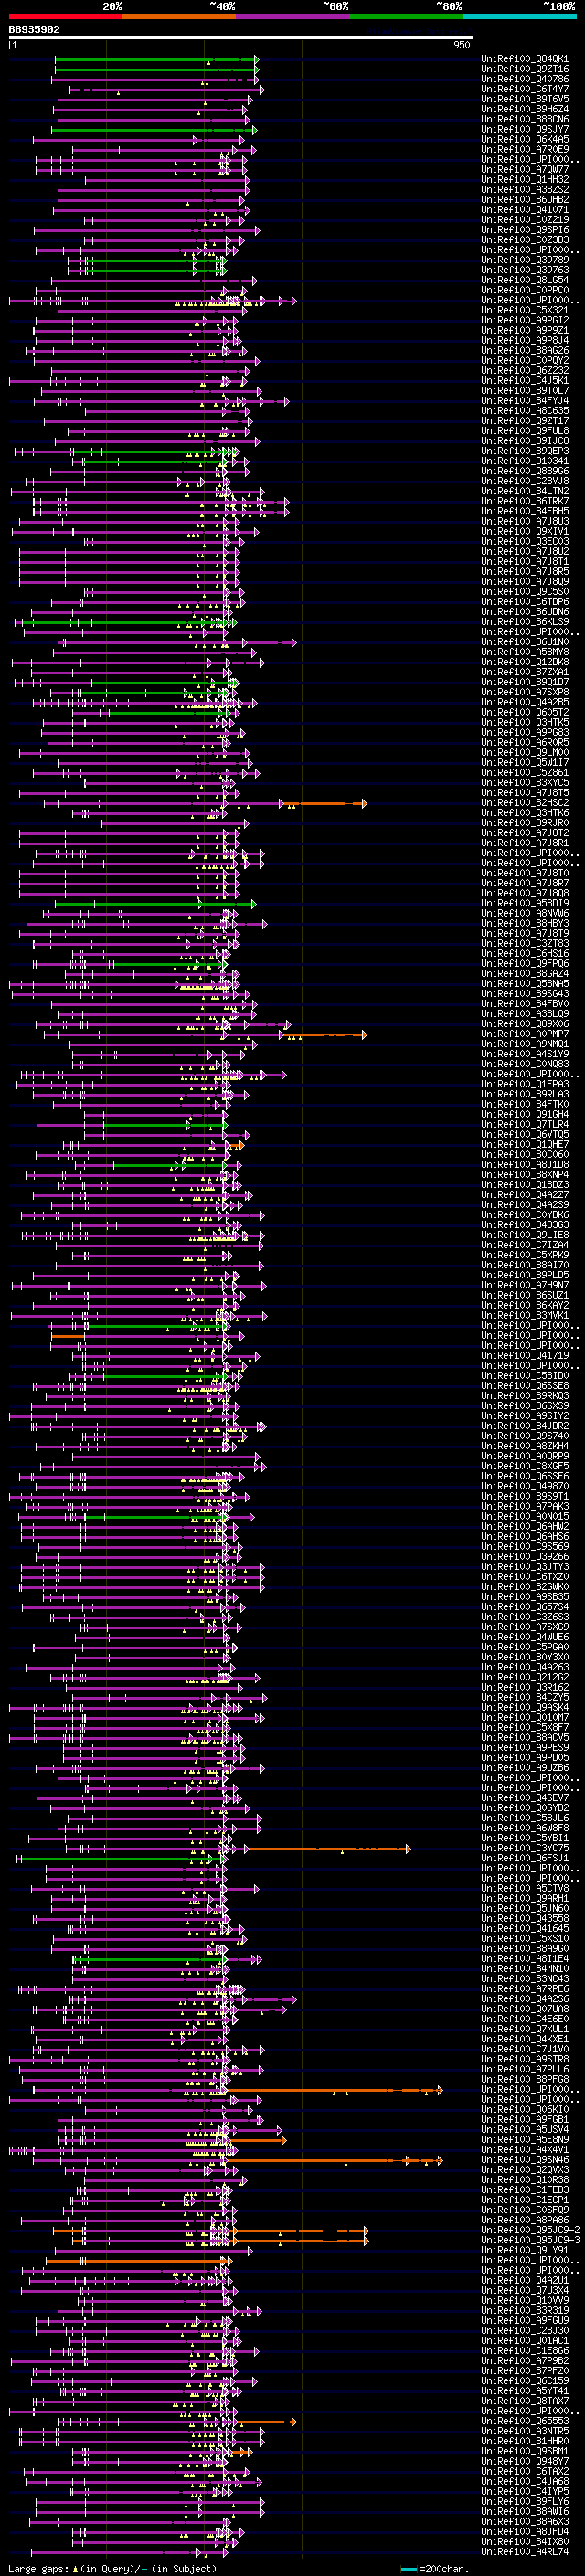The image size is (585, 2576).
Task: Click the white query length ruler bar
Action: [x=241, y=38]
